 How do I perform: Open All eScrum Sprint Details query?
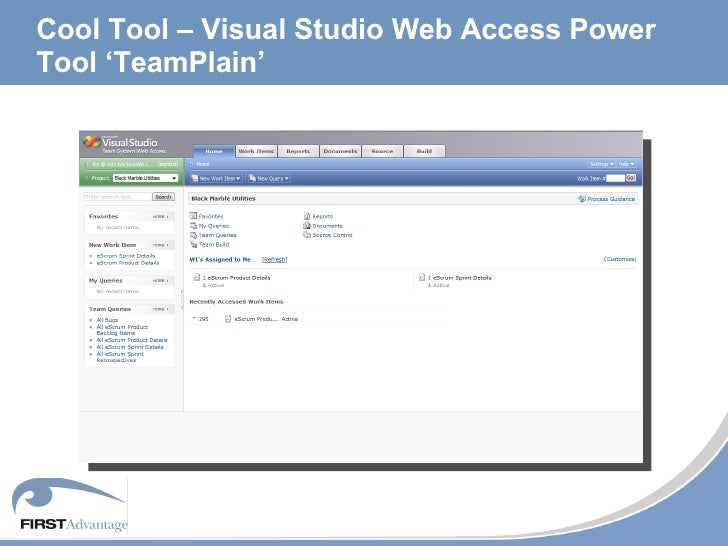coord(130,347)
